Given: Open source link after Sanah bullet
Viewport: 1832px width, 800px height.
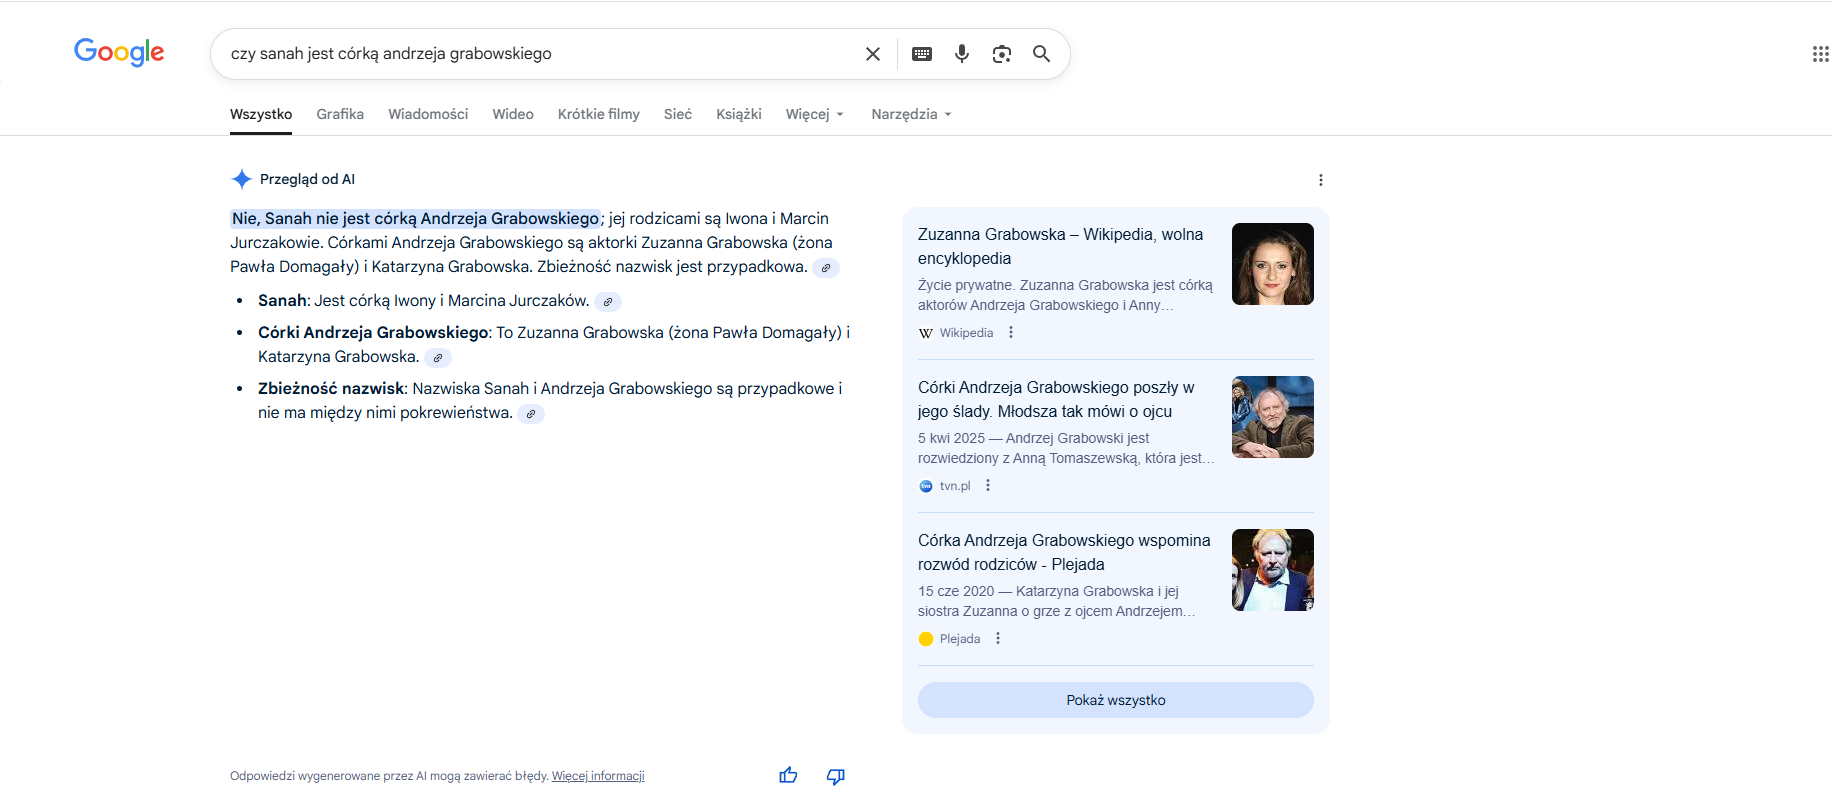Looking at the screenshot, I should point(608,302).
